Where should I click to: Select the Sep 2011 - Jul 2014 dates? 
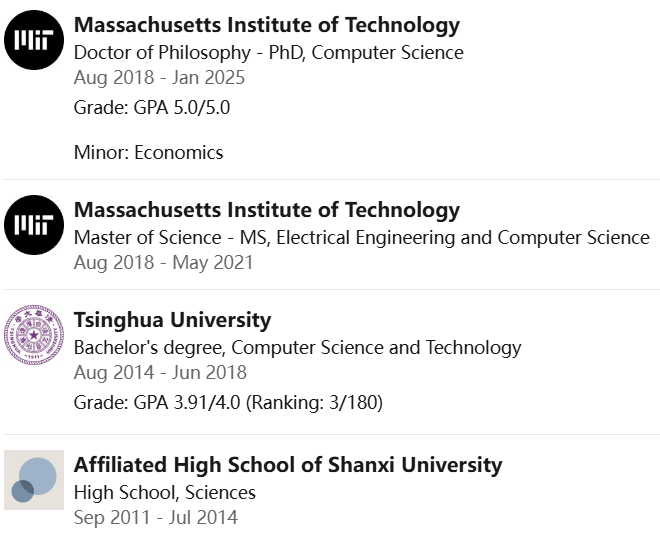click(156, 517)
